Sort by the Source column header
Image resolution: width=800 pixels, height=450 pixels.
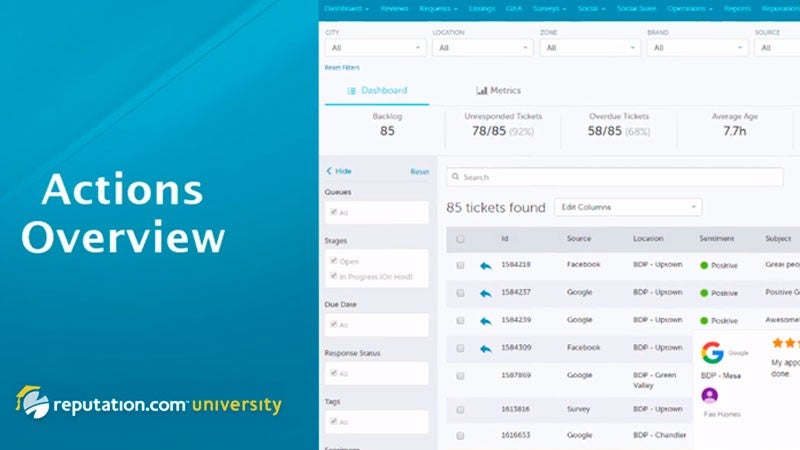pos(579,238)
